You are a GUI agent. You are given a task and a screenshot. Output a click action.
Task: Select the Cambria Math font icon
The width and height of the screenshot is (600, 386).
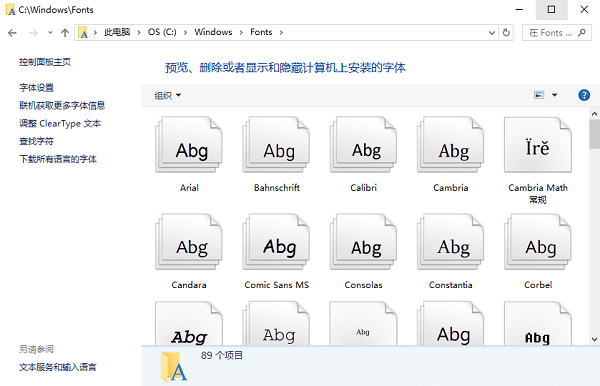pos(538,145)
